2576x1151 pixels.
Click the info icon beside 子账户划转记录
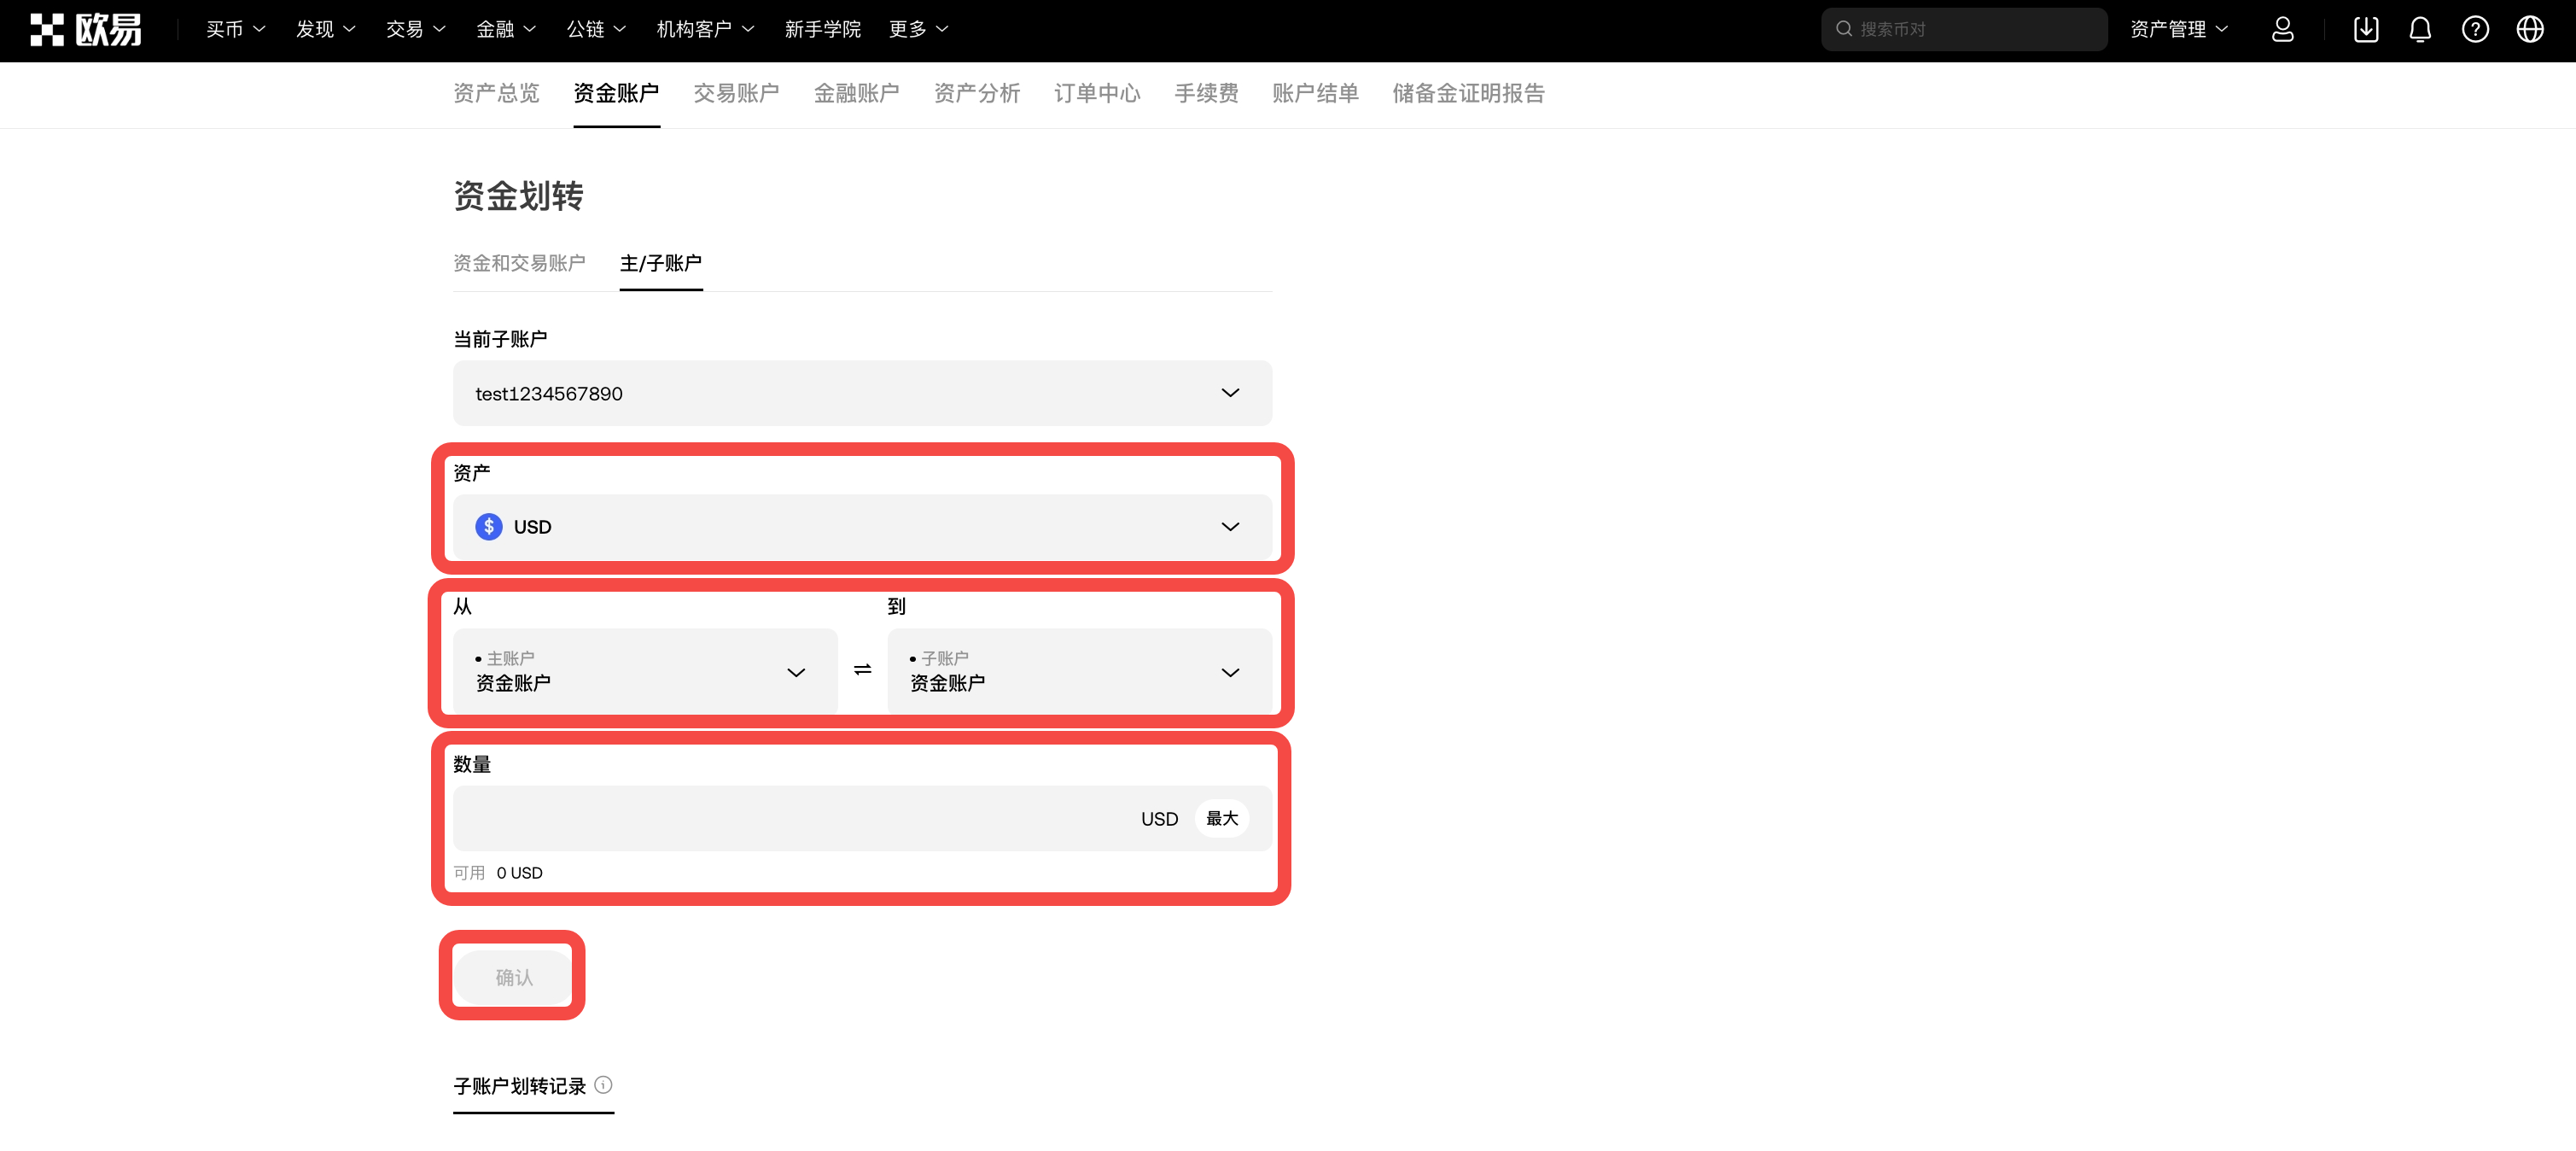[604, 1084]
